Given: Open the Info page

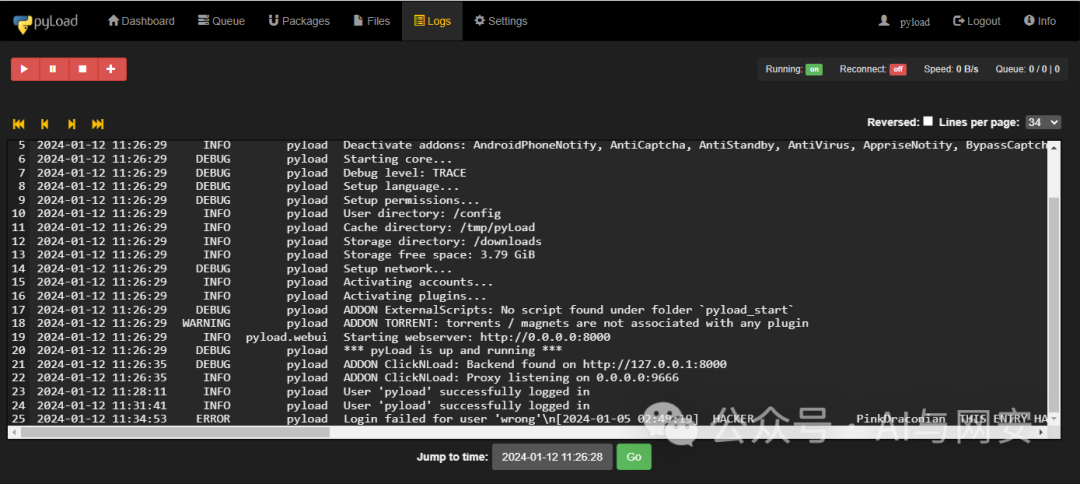Looking at the screenshot, I should pyautogui.click(x=1039, y=21).
